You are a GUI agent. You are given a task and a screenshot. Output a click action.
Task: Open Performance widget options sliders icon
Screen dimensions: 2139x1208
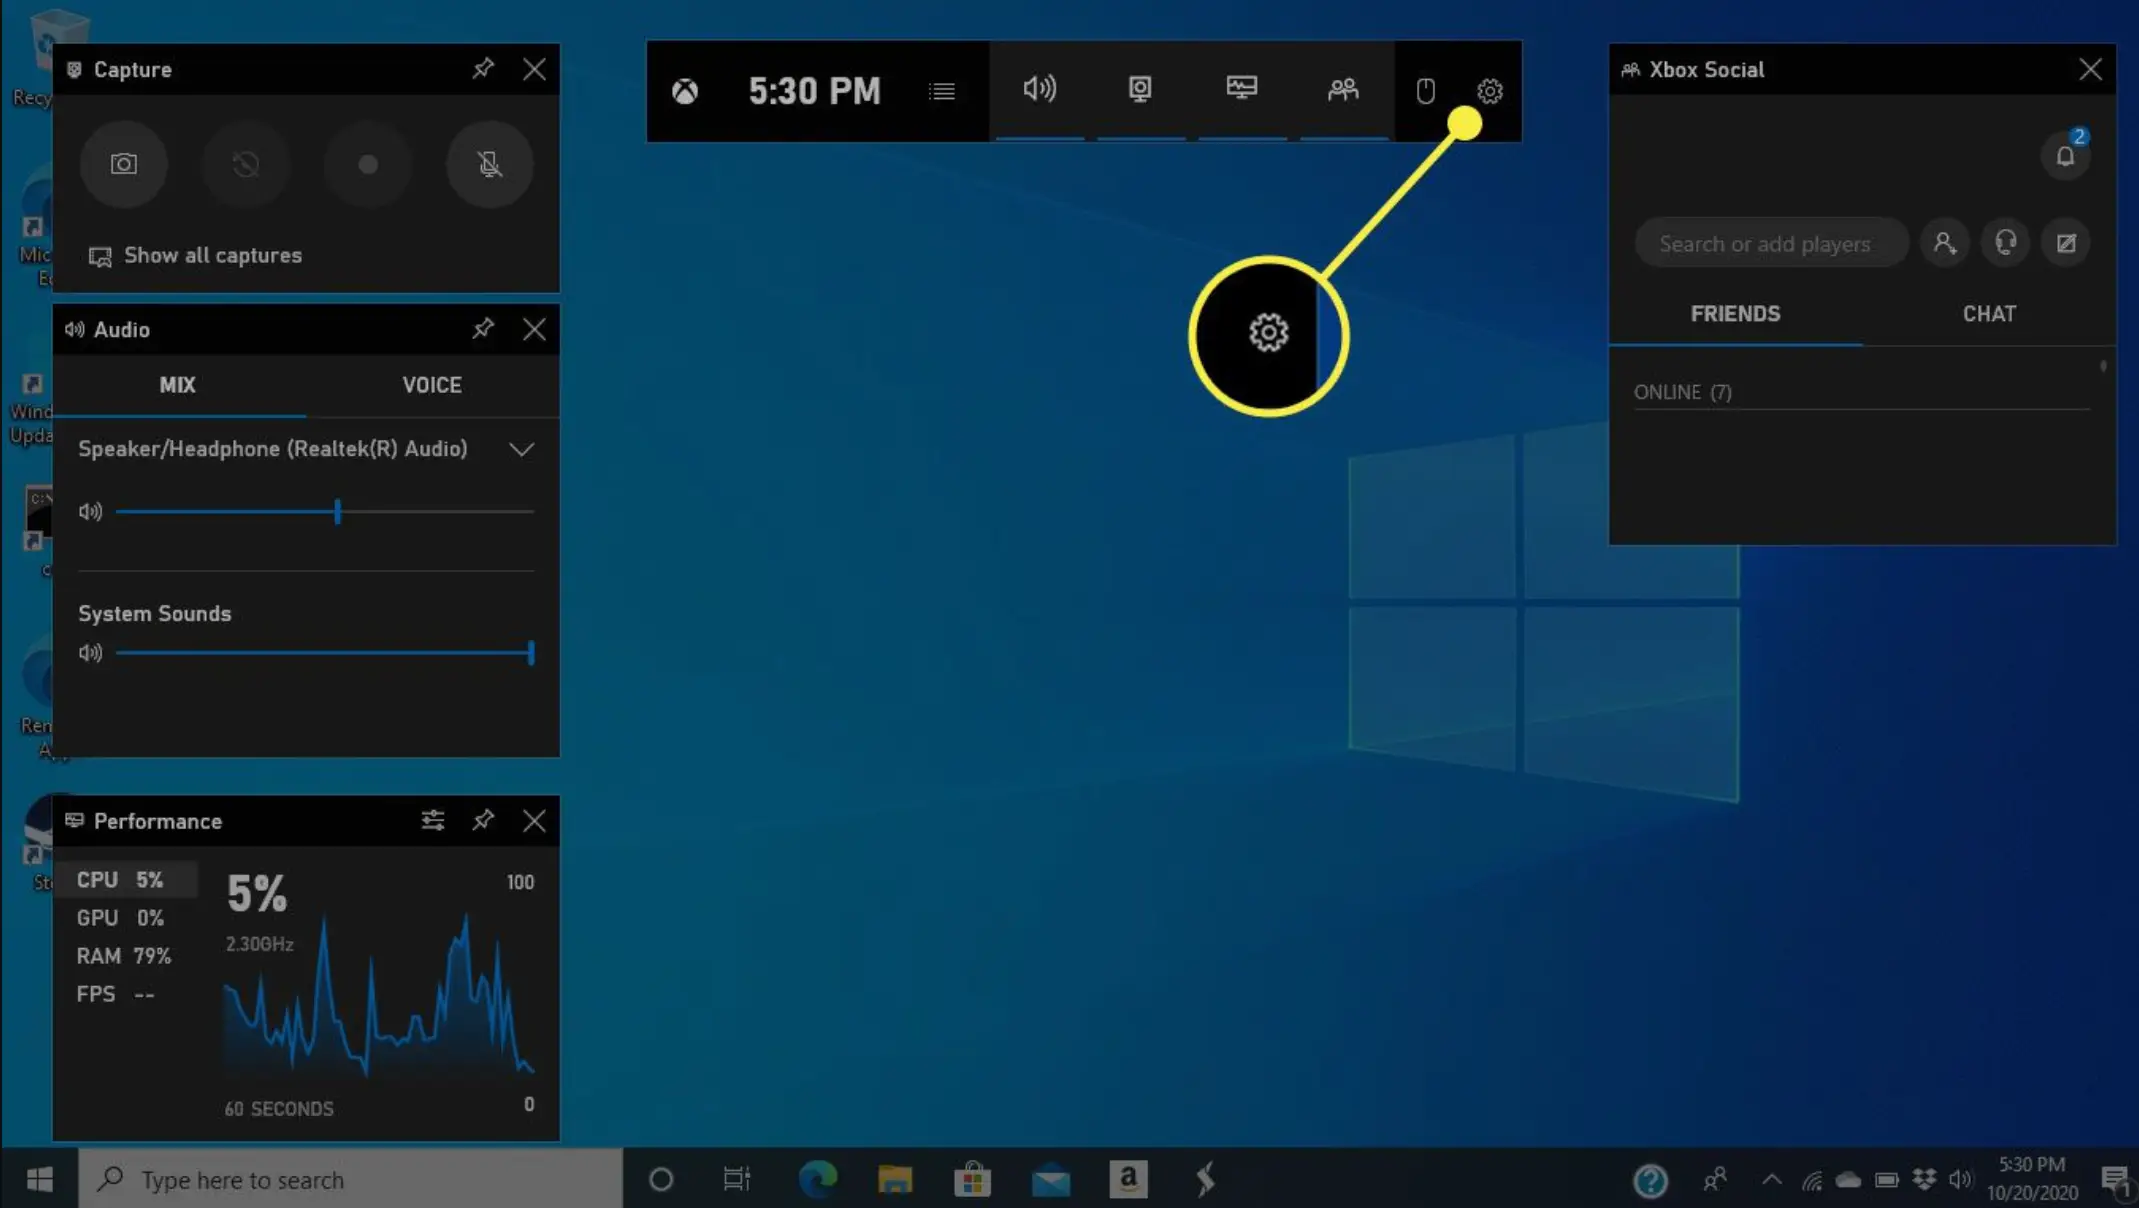[433, 820]
